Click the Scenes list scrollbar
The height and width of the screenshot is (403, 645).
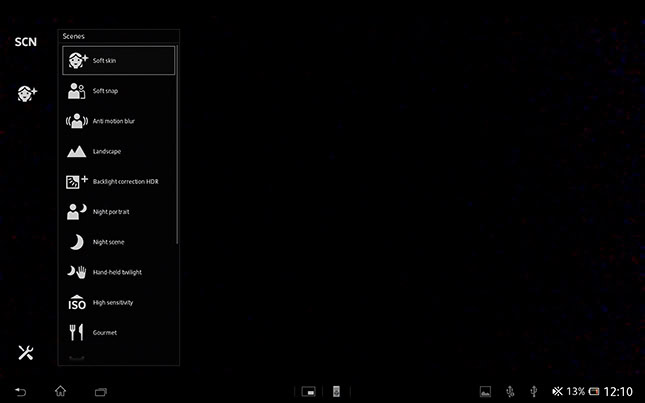click(x=178, y=140)
